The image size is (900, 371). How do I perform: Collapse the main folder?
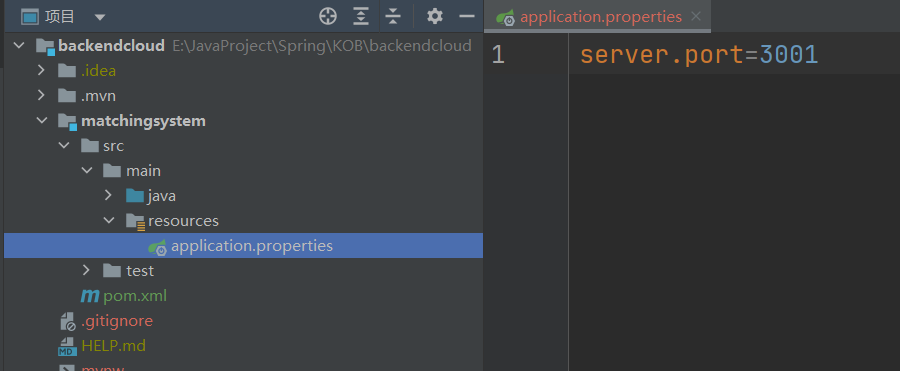(x=86, y=171)
